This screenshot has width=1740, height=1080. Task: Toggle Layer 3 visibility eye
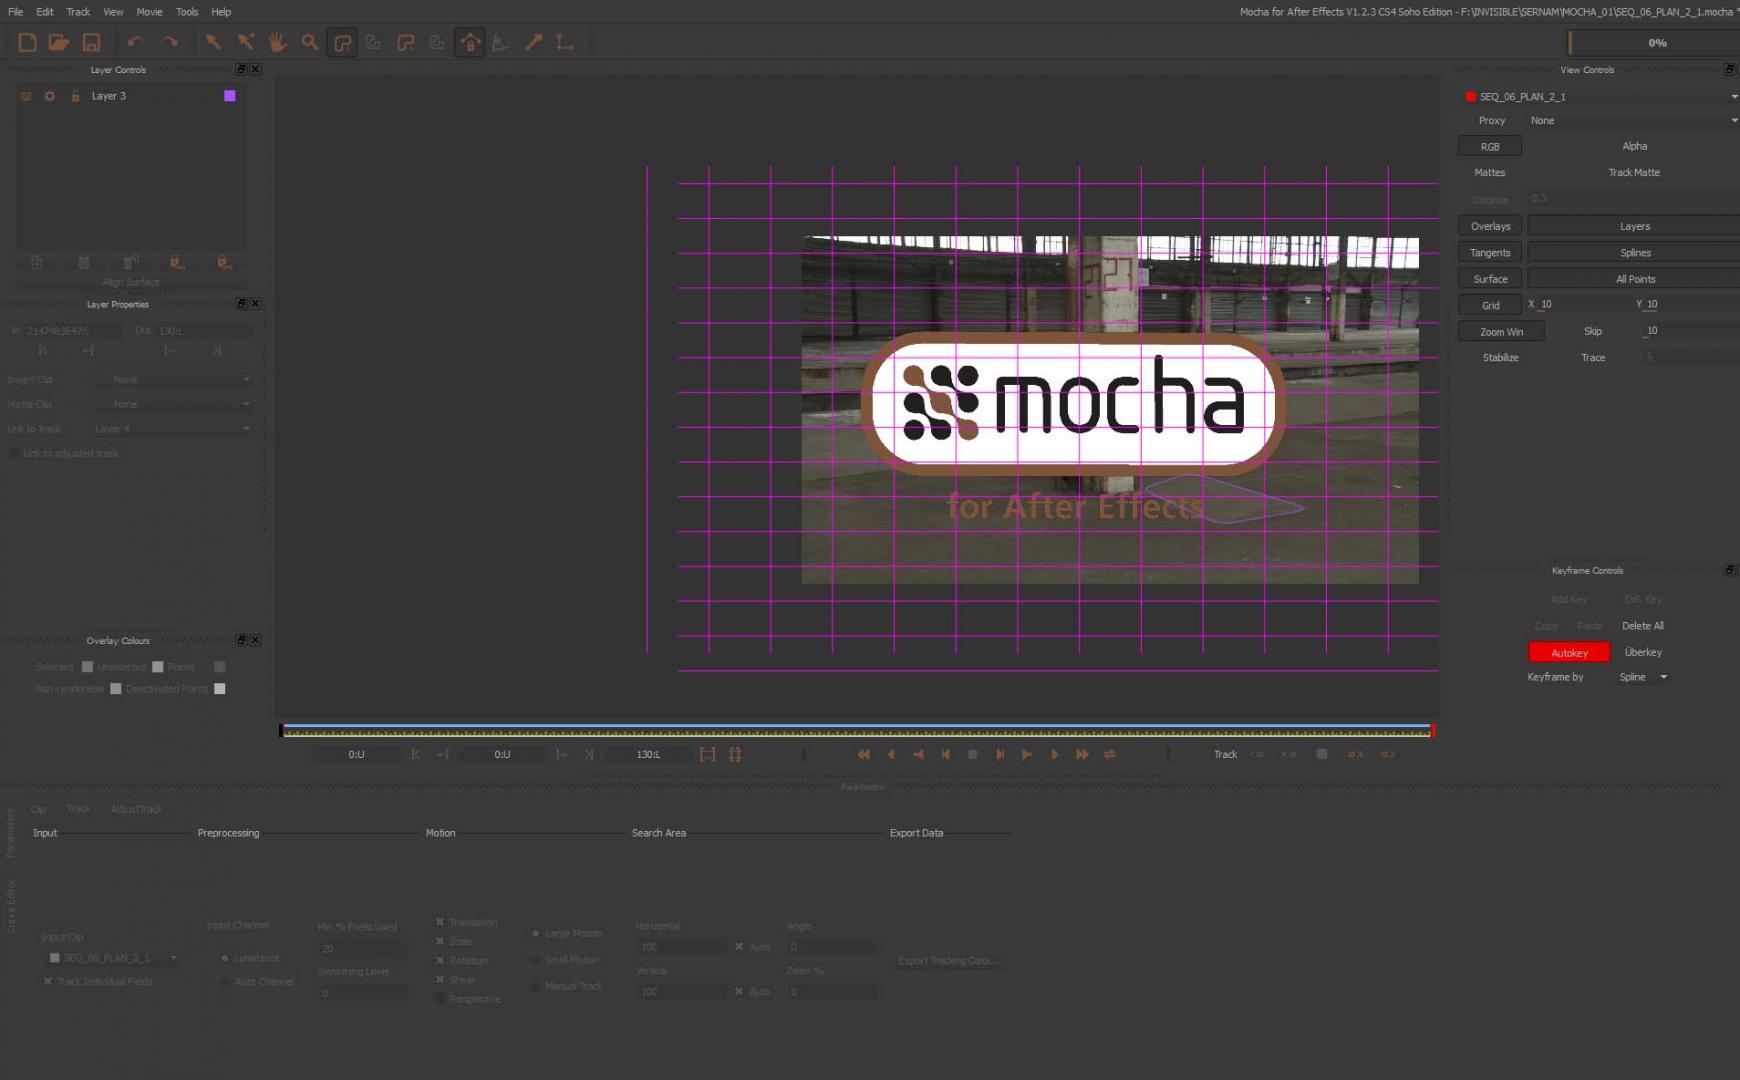[27, 96]
